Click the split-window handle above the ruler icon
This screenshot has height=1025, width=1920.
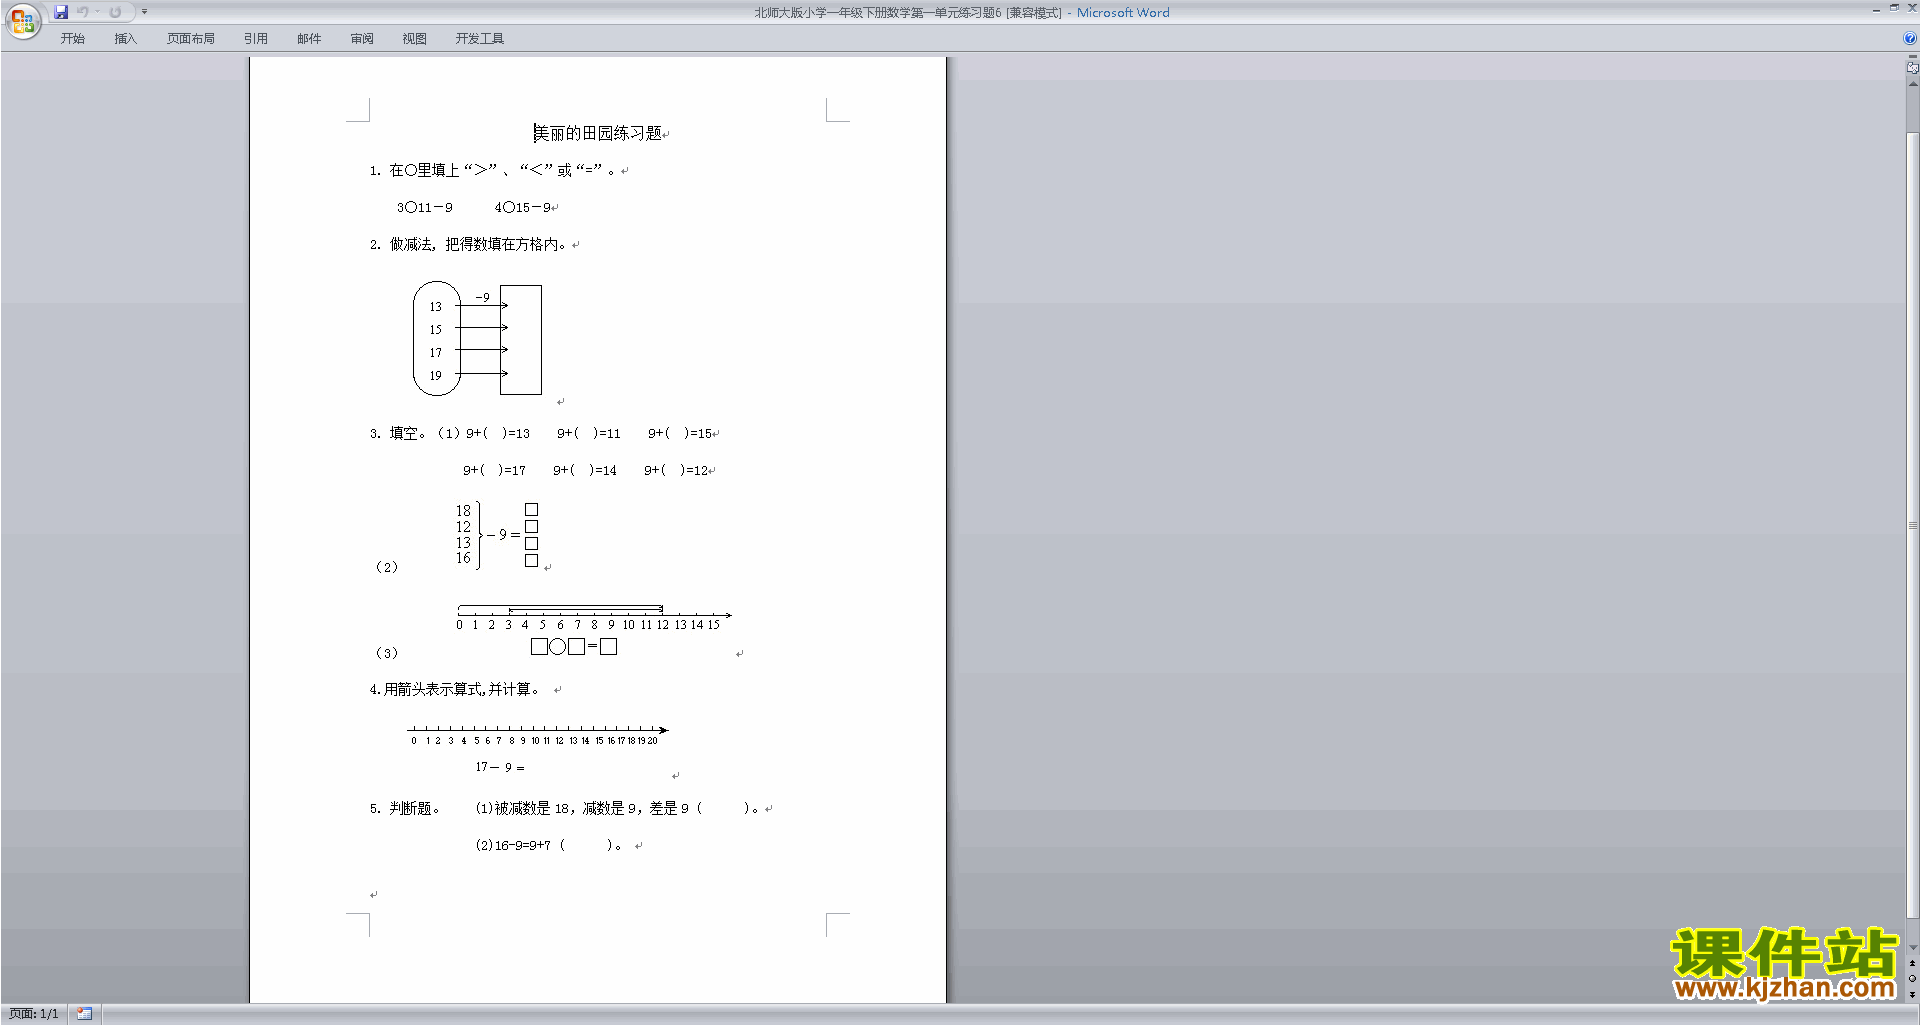pyautogui.click(x=1912, y=57)
